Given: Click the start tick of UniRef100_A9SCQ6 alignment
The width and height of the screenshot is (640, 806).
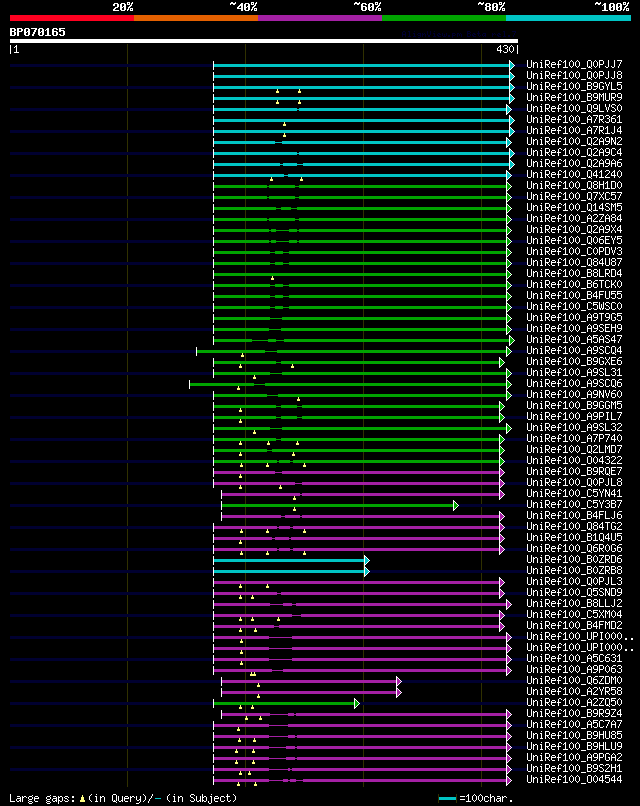Looking at the screenshot, I should pyautogui.click(x=190, y=384).
